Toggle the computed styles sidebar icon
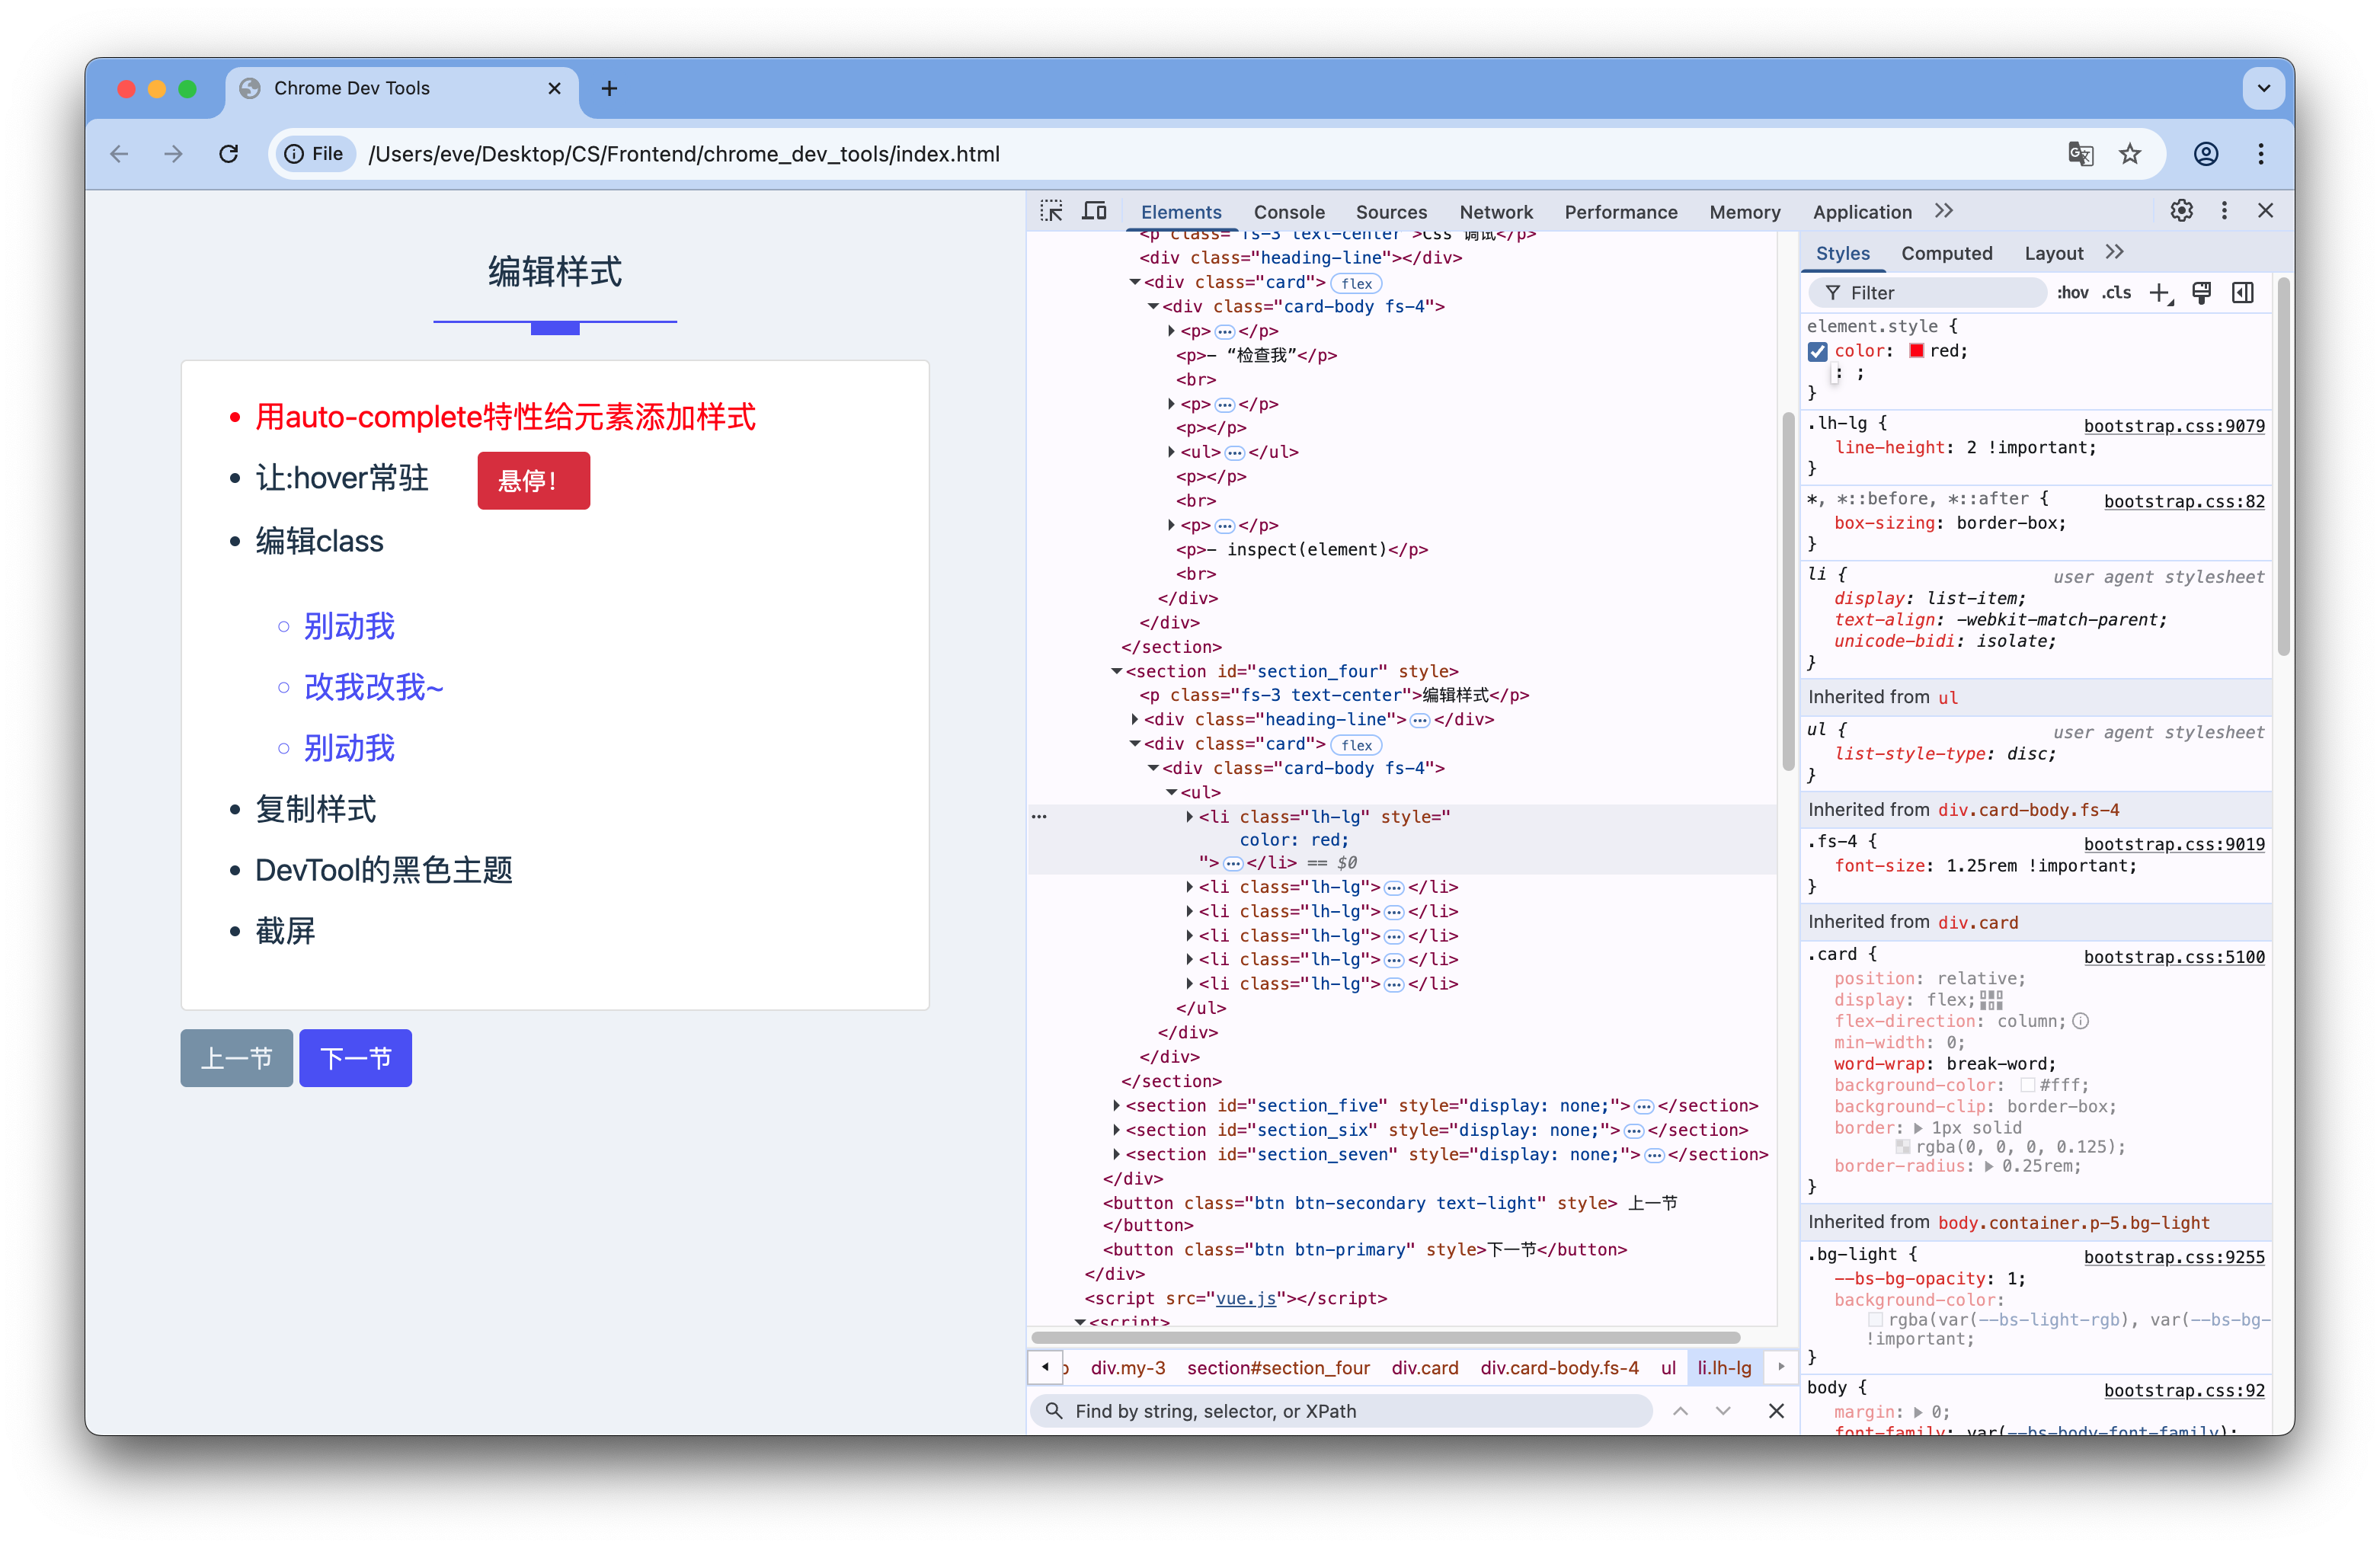The image size is (2380, 1548). 2242,293
